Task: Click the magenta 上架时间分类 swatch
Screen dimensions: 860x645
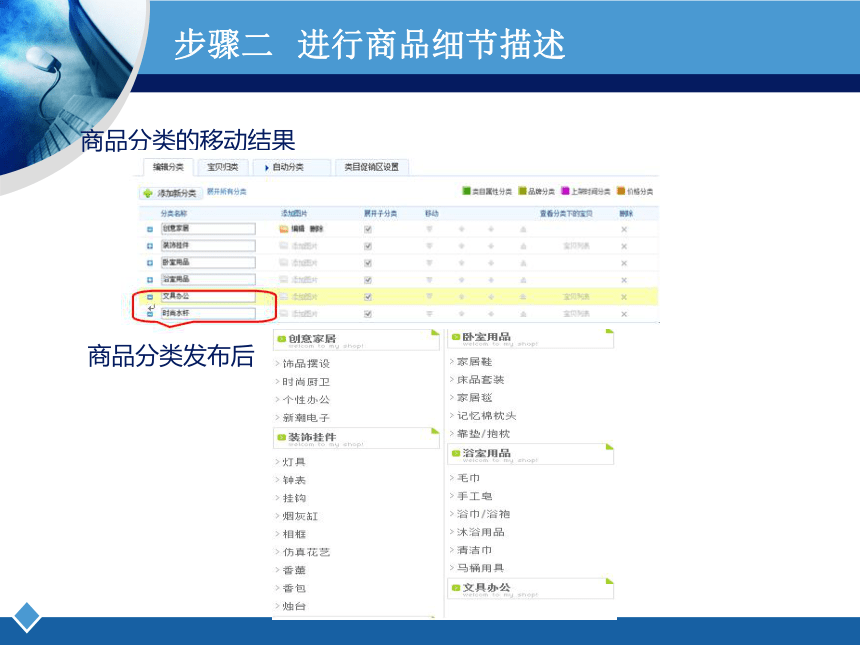Action: click(x=565, y=191)
